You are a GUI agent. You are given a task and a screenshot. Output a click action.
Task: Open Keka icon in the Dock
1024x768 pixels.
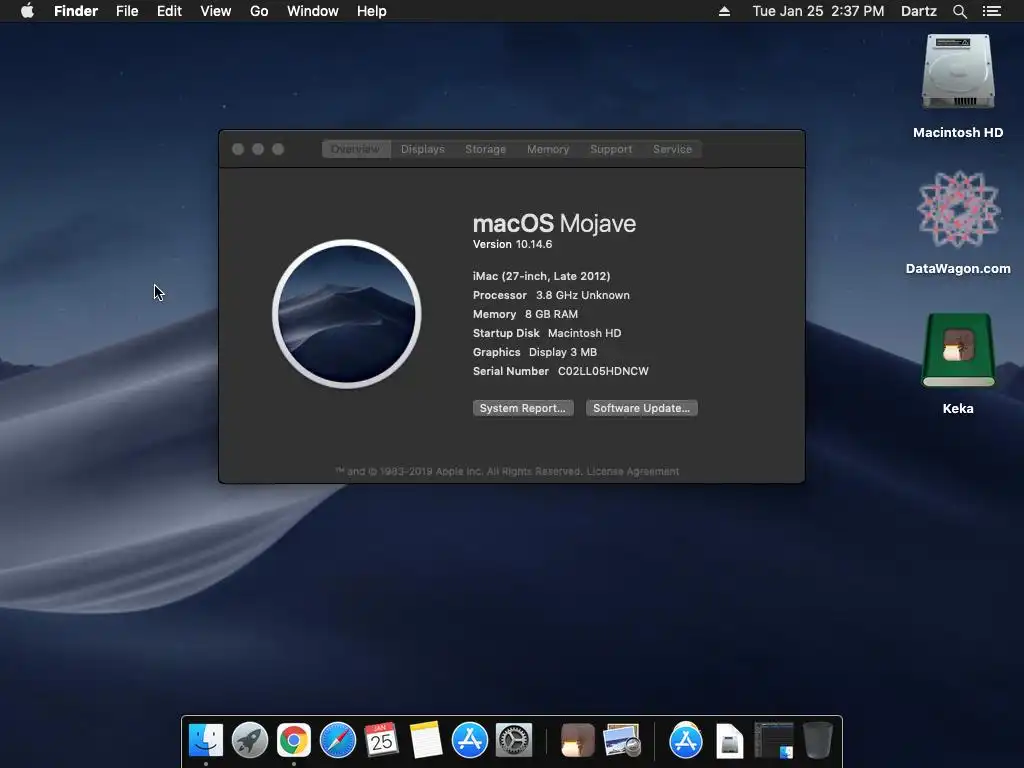pyautogui.click(x=577, y=740)
